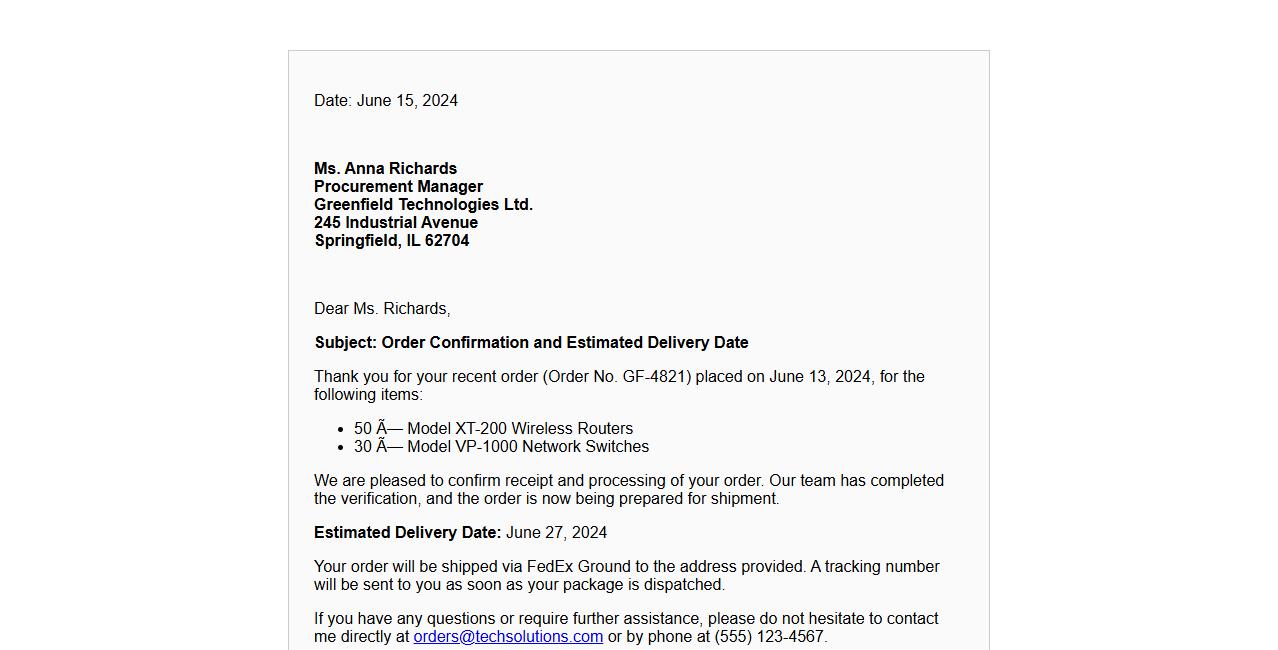The height and width of the screenshot is (650, 1278).
Task: Click the recipient name Ms. Anna Richards
Action: (385, 169)
